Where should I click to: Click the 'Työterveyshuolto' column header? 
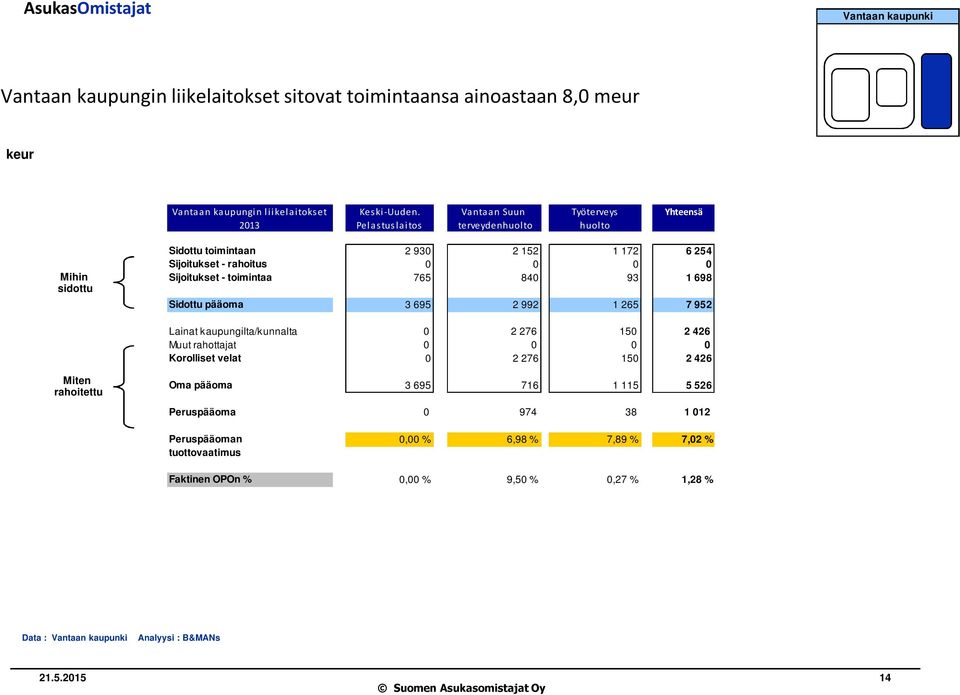coord(594,218)
